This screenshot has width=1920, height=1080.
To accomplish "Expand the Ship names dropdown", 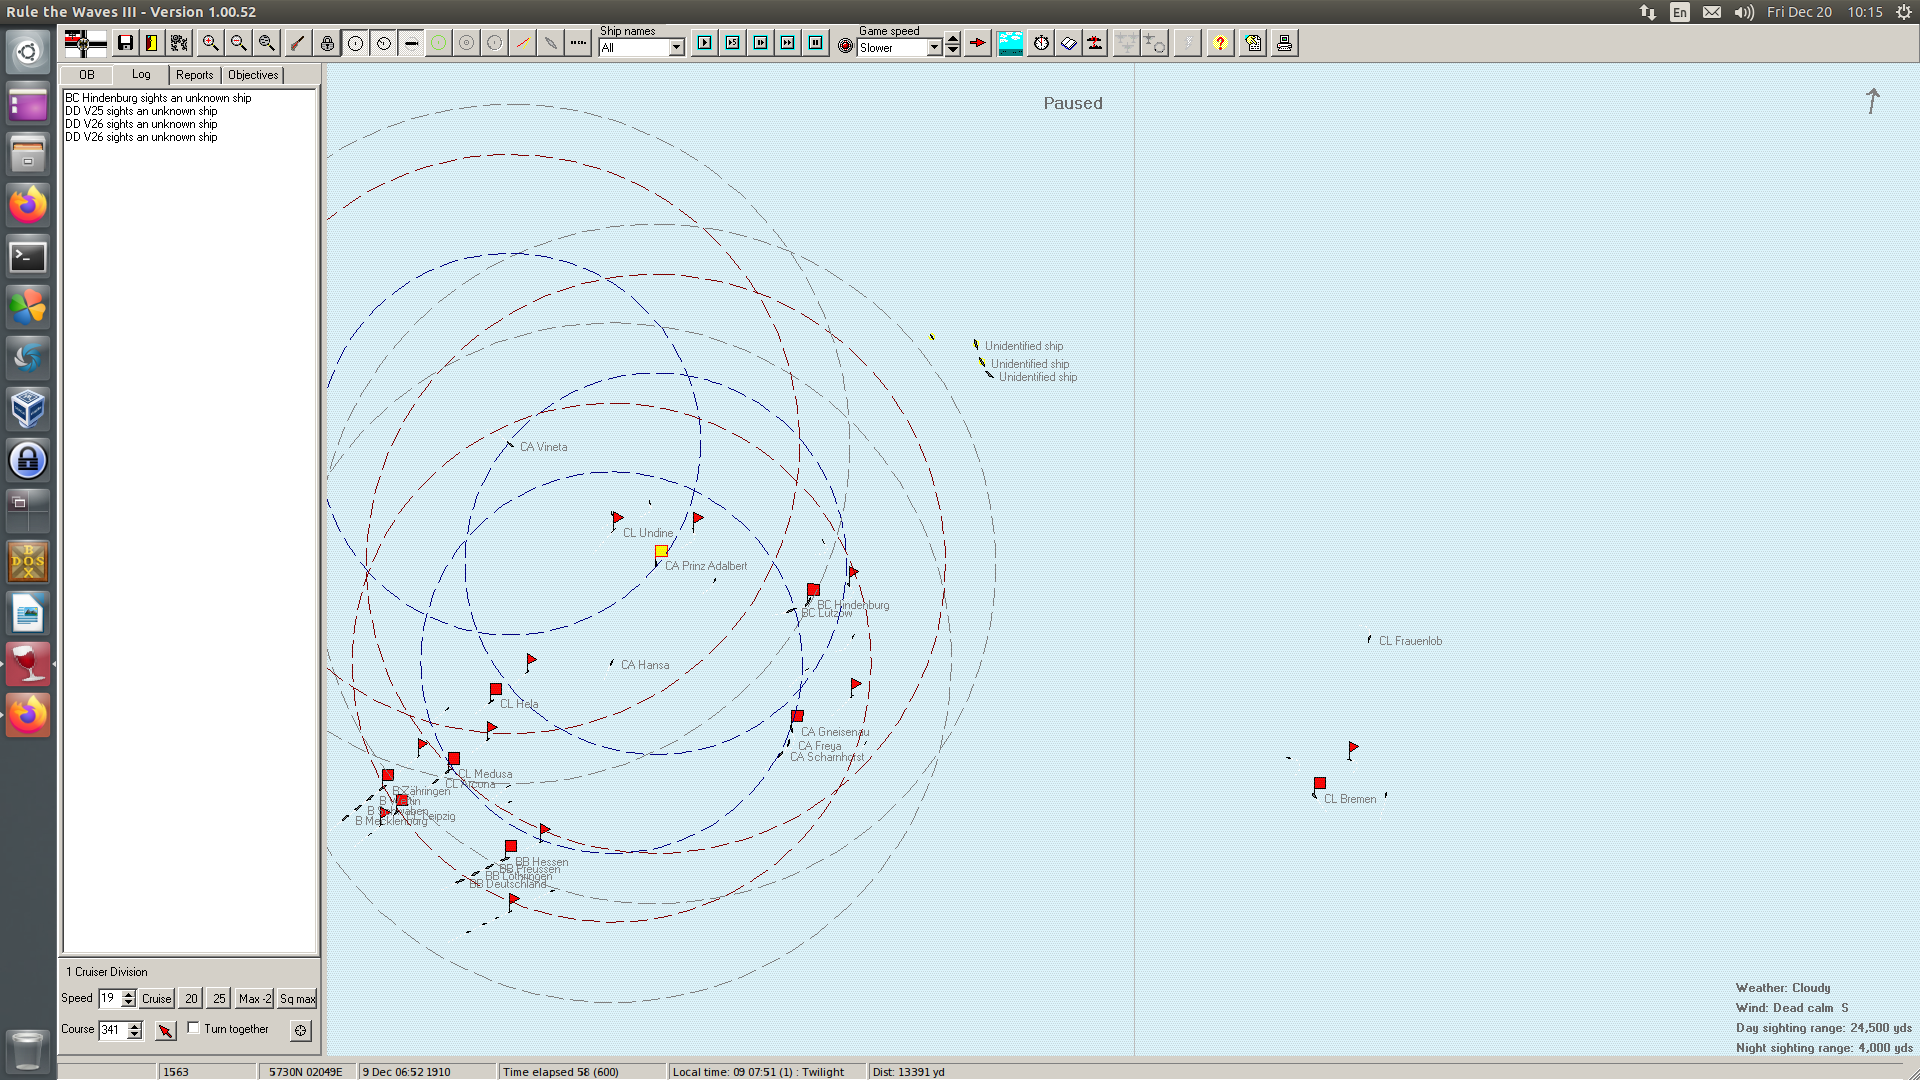I will 677,48.
